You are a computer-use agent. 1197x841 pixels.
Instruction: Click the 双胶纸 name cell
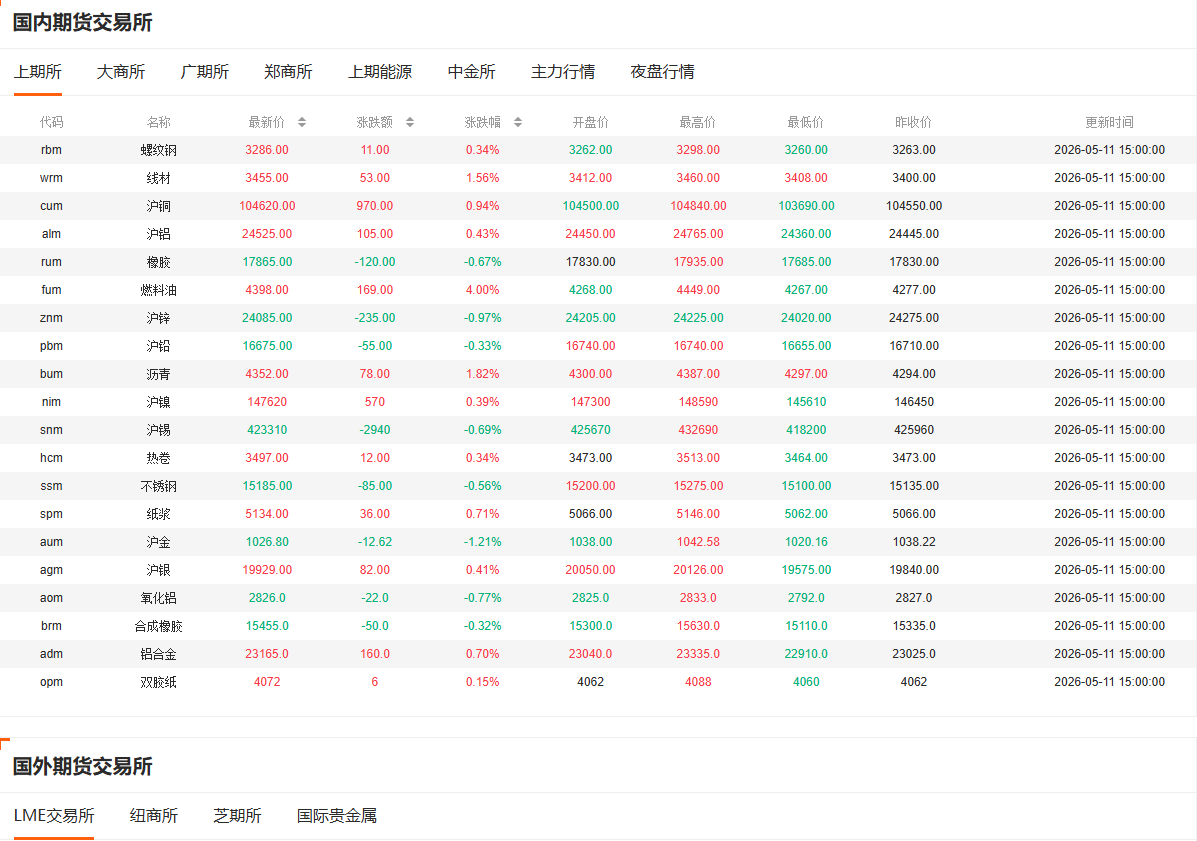point(158,682)
